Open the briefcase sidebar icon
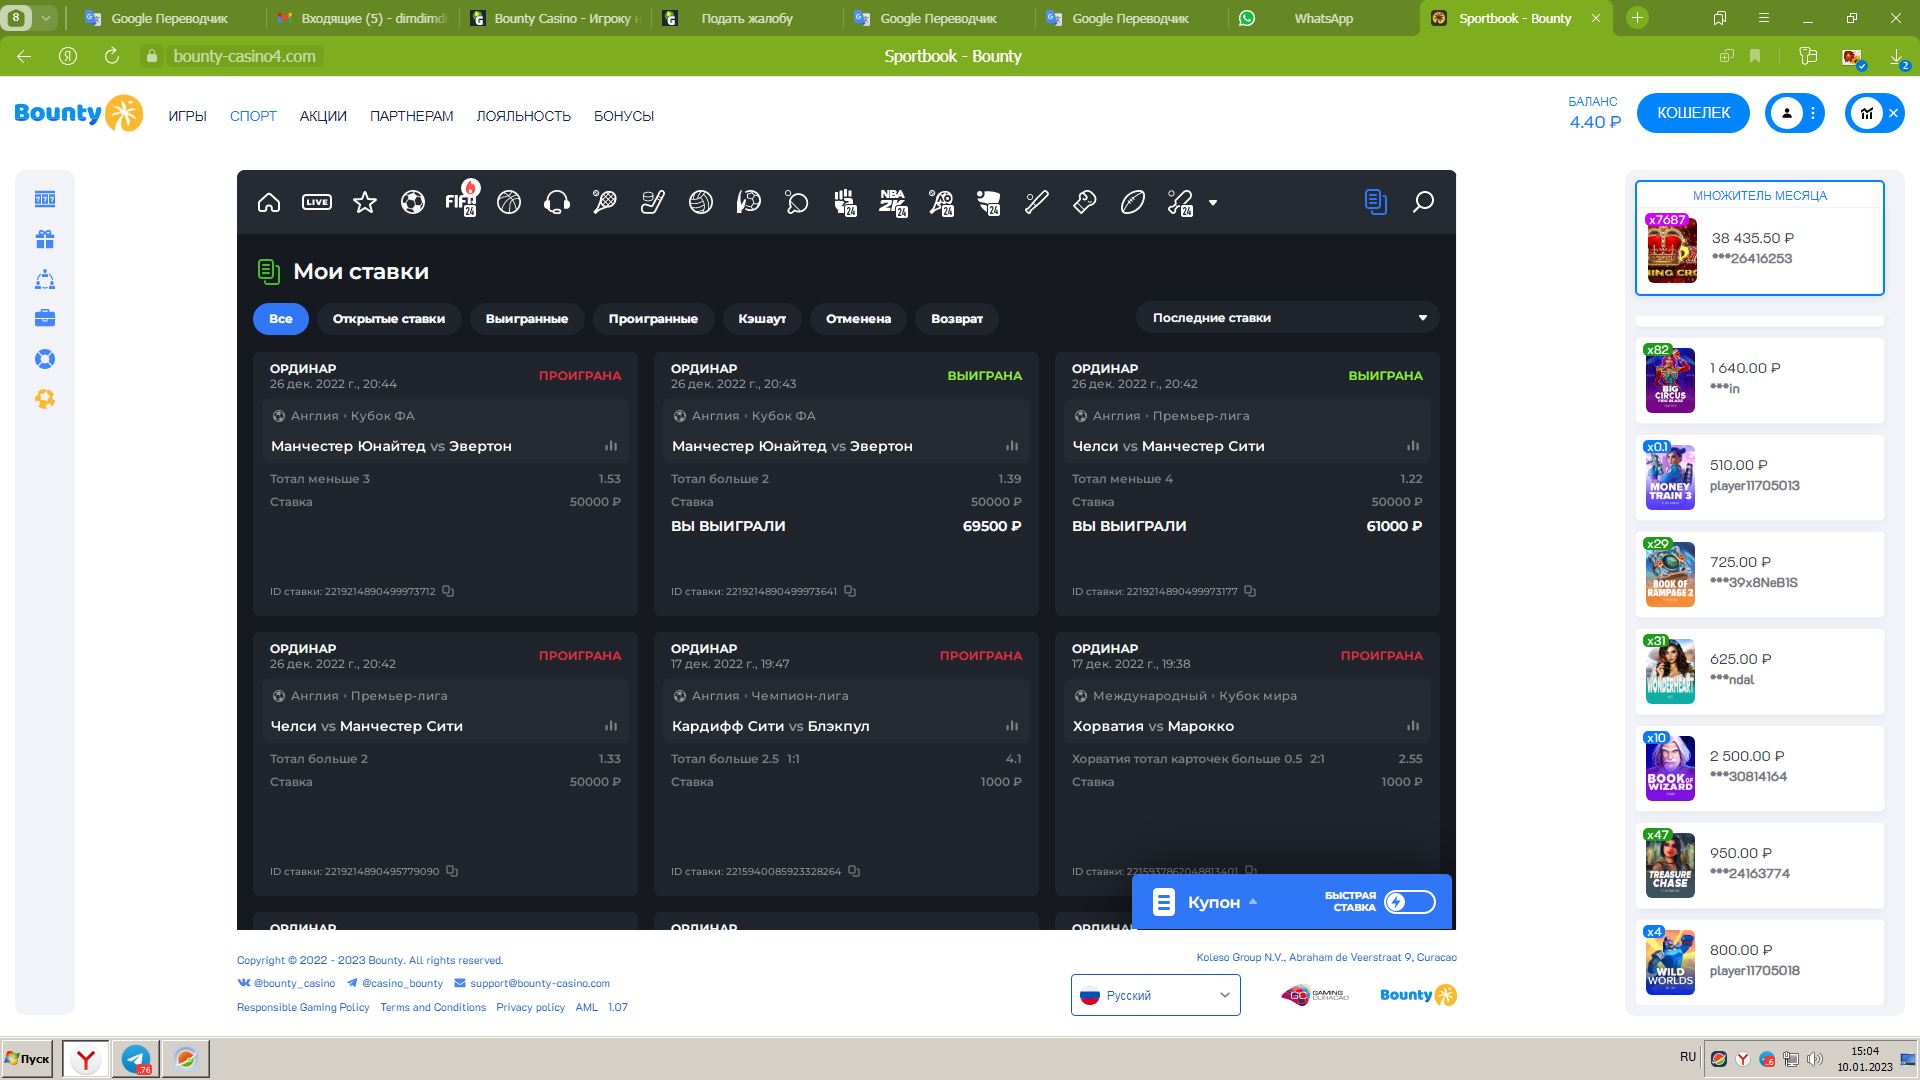This screenshot has height=1080, width=1920. (x=45, y=318)
